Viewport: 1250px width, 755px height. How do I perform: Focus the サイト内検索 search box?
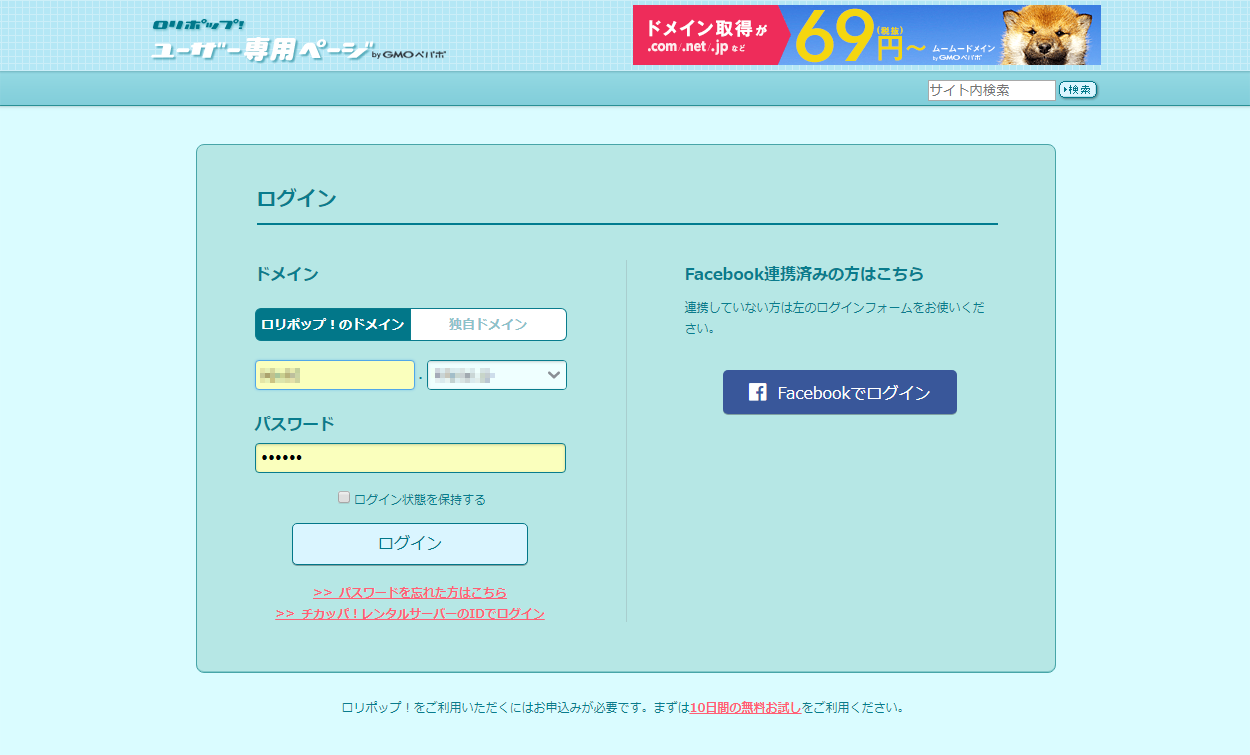click(x=990, y=90)
